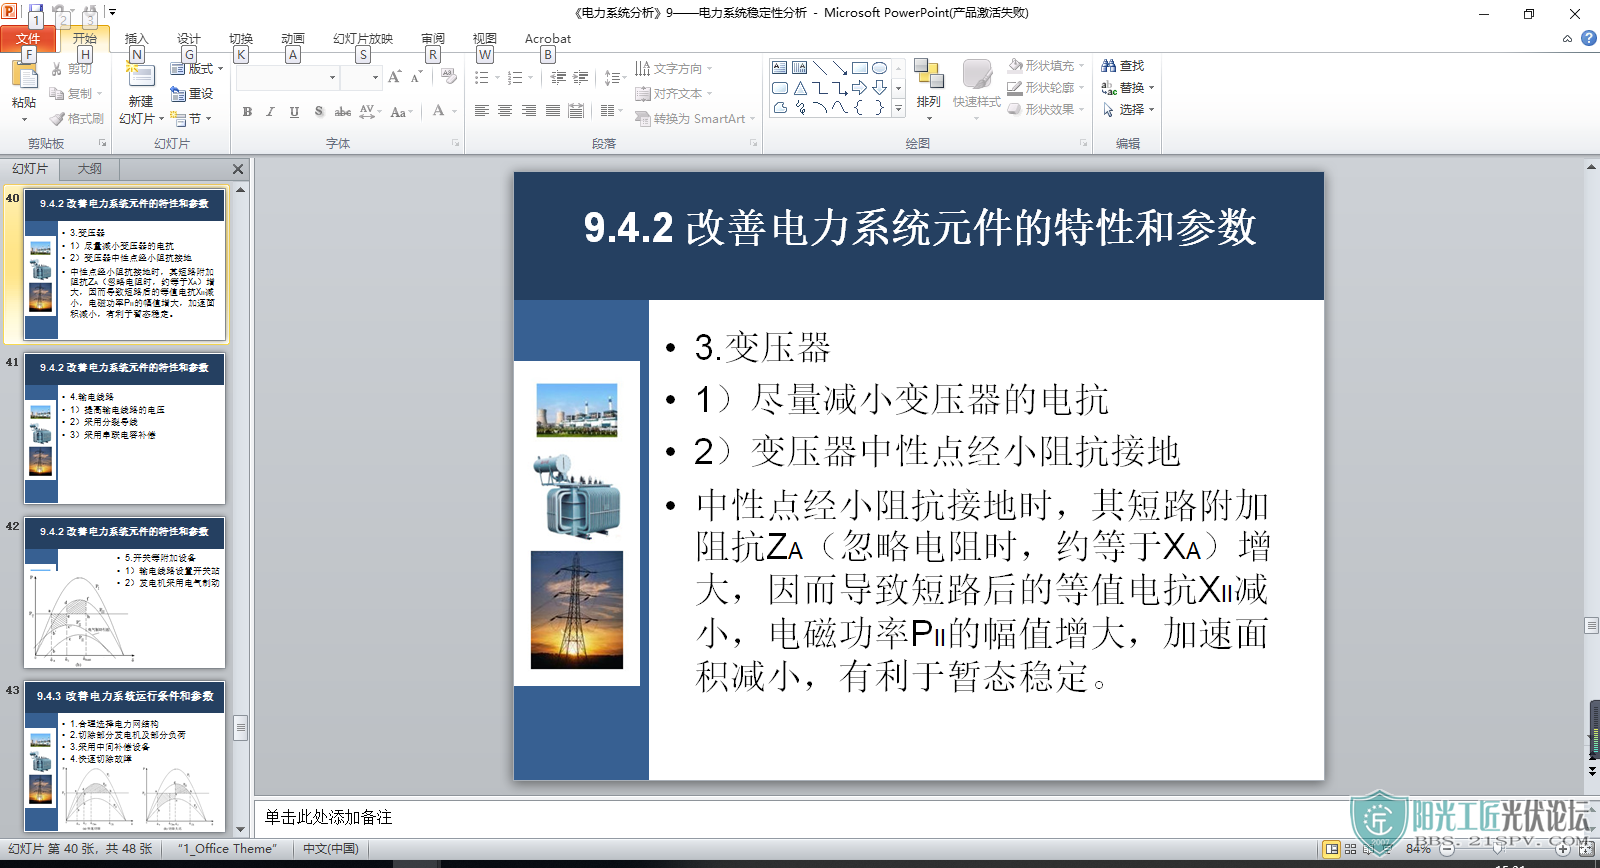This screenshot has height=868, width=1600.
Task: Toggle Underline formatting
Action: (x=294, y=111)
